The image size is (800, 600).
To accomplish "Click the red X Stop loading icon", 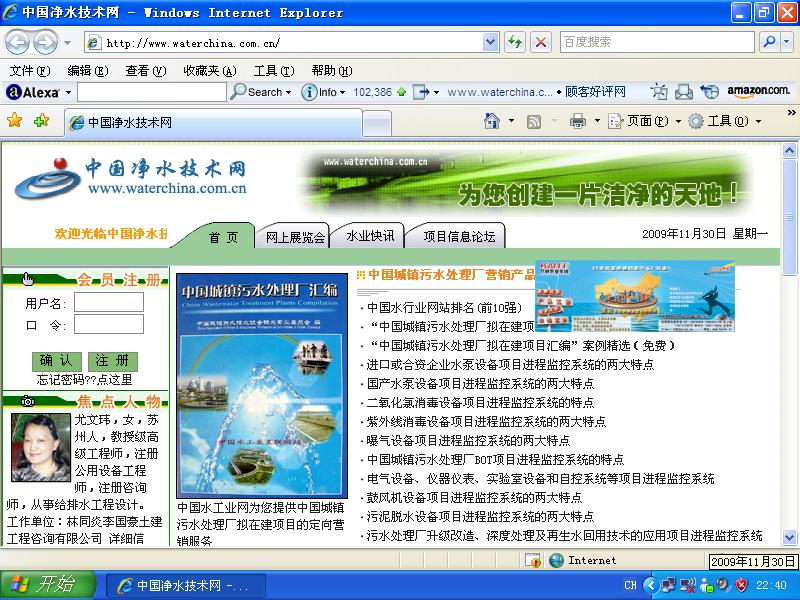I will coord(541,42).
